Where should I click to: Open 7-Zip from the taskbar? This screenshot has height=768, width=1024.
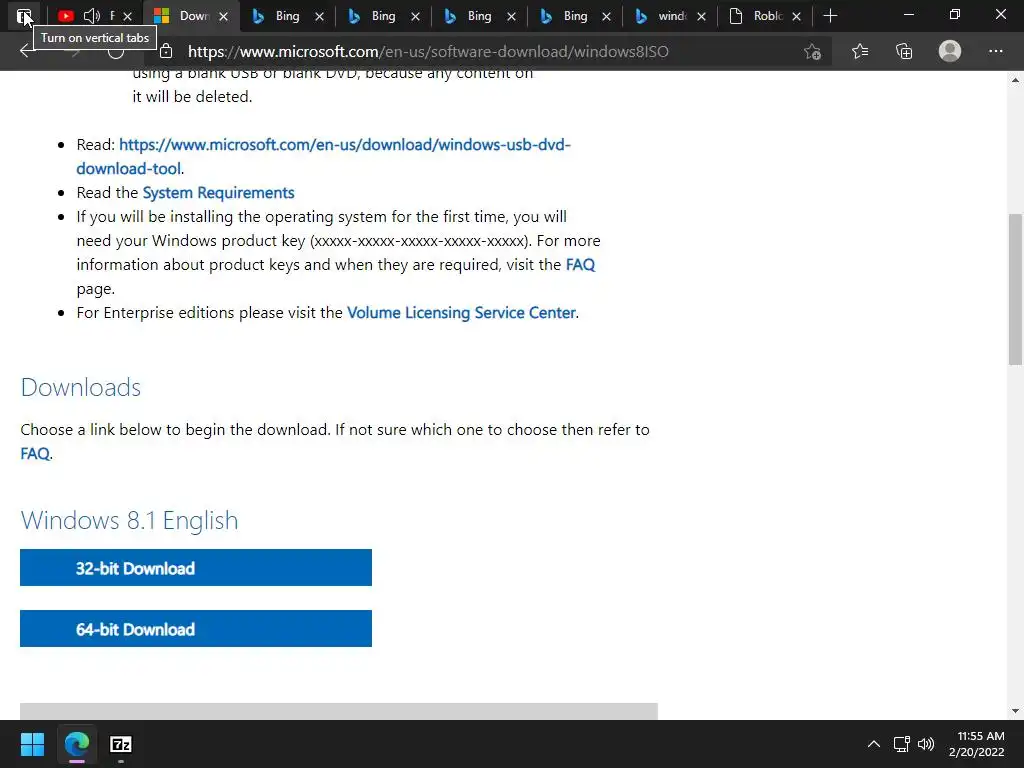(121, 744)
